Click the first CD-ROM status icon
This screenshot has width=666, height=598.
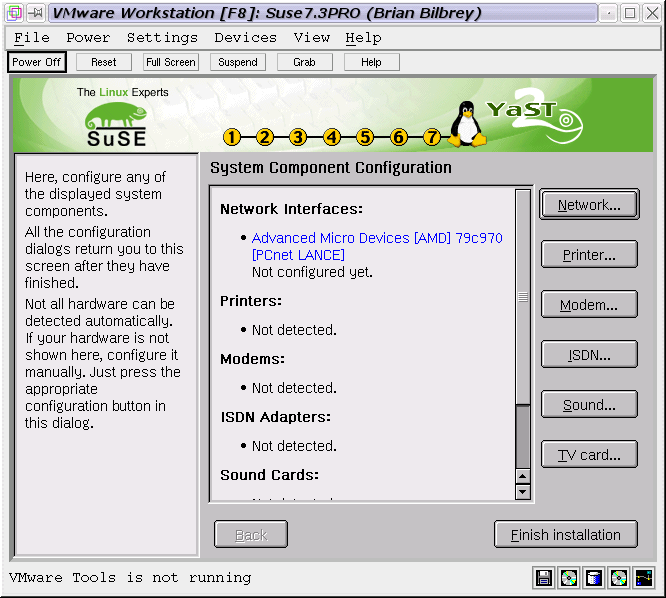pos(569,577)
